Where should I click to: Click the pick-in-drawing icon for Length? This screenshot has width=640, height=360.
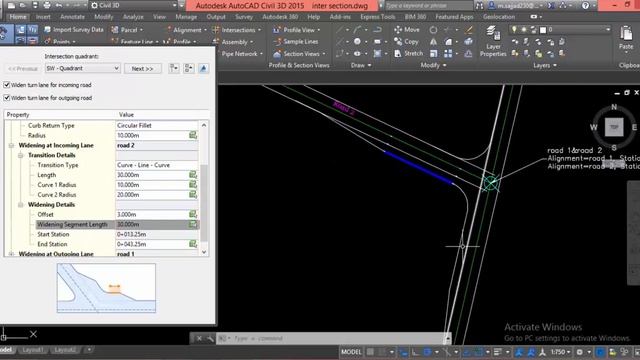pyautogui.click(x=193, y=175)
